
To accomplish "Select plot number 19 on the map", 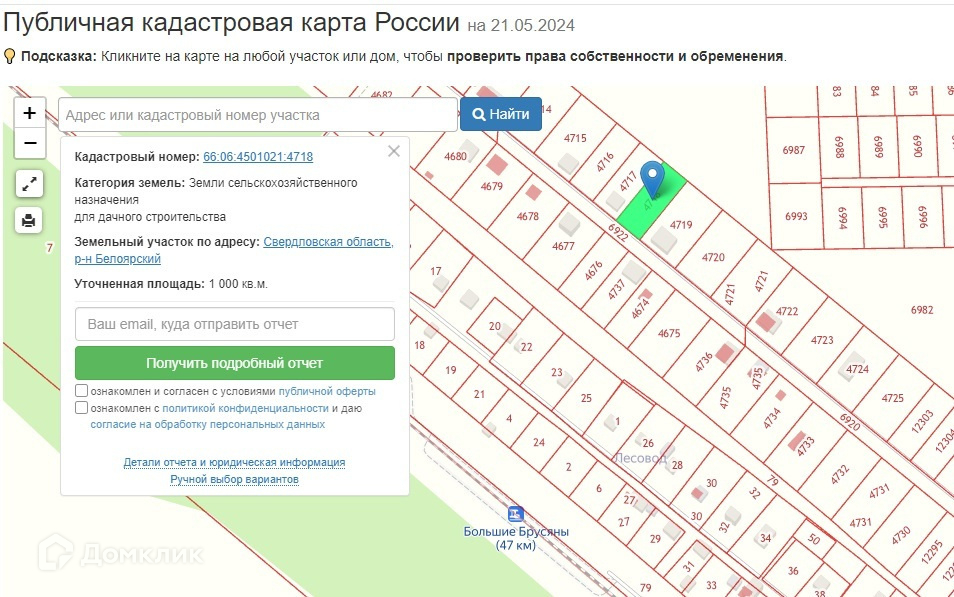I will pos(450,369).
